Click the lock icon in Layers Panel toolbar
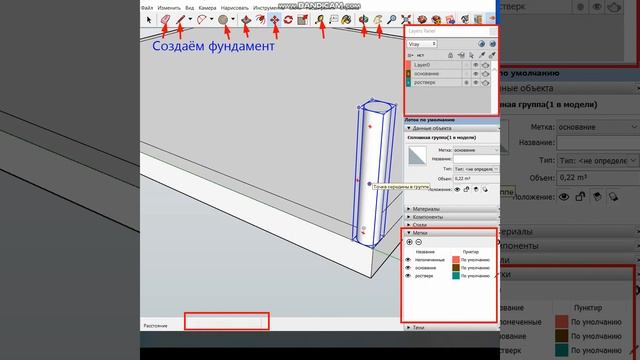640x360 pixels. coord(450,55)
